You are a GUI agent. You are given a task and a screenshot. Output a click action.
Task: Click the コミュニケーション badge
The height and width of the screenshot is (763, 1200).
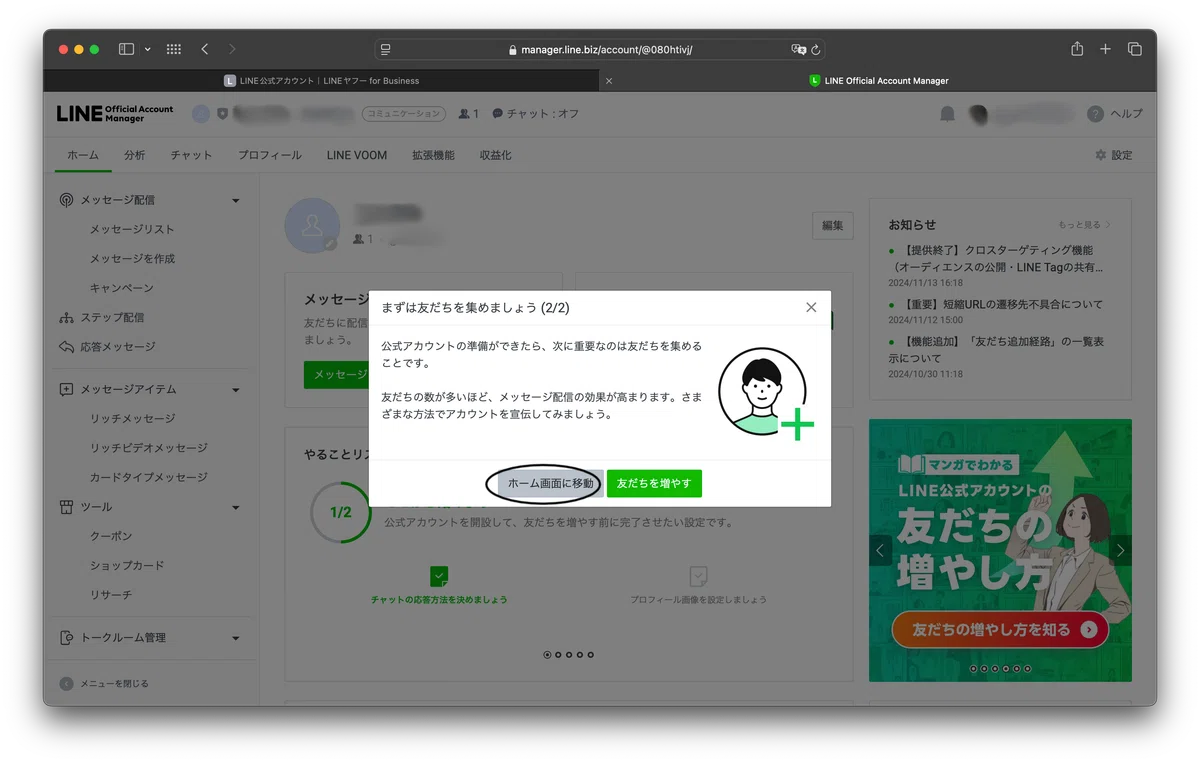[x=403, y=114]
